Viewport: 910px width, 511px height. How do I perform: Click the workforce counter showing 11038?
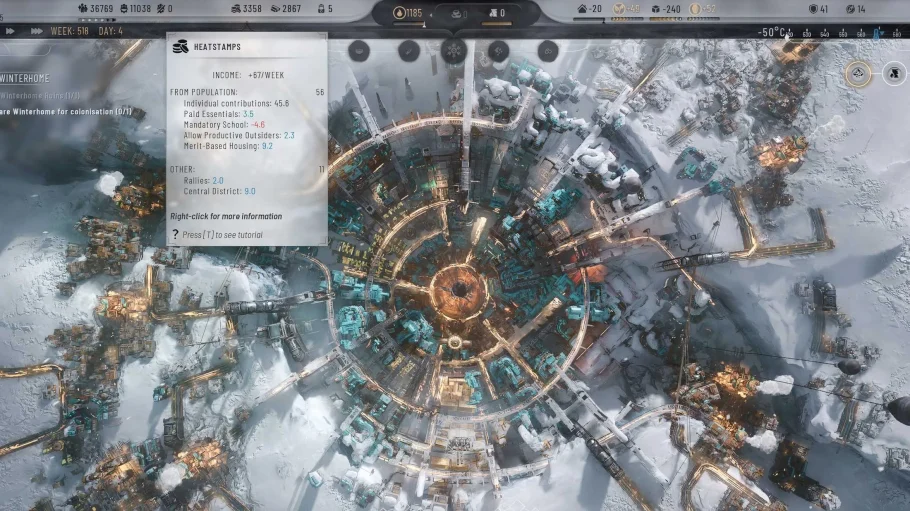pyautogui.click(x=135, y=9)
